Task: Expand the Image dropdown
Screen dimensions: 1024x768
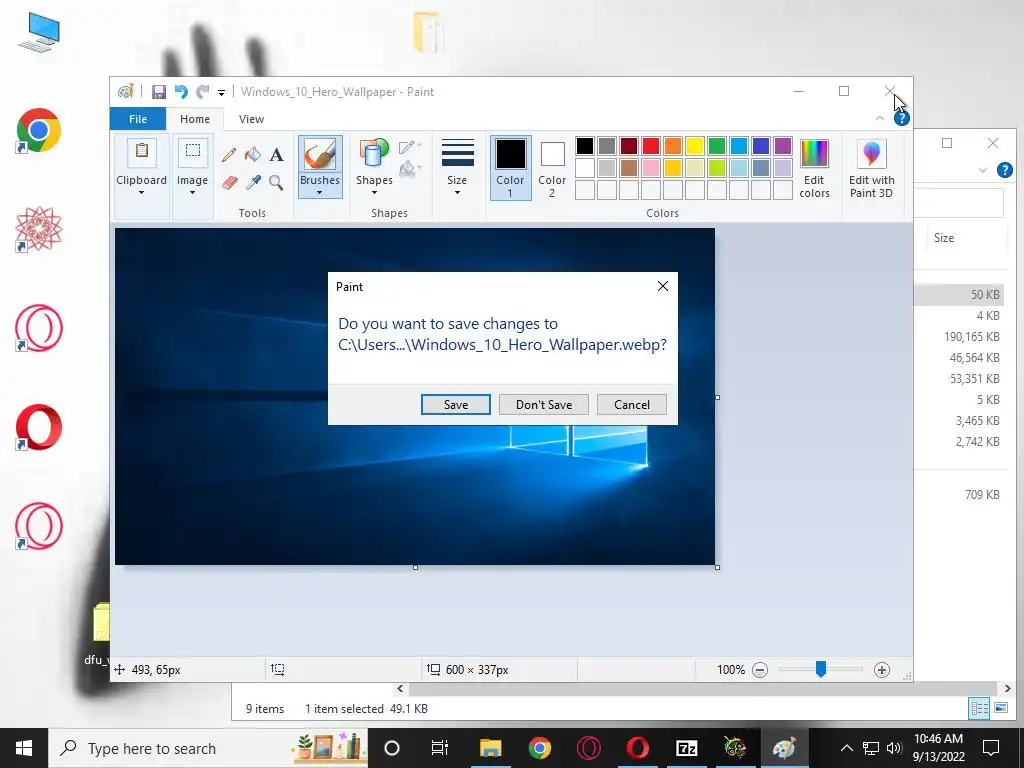Action: (192, 193)
